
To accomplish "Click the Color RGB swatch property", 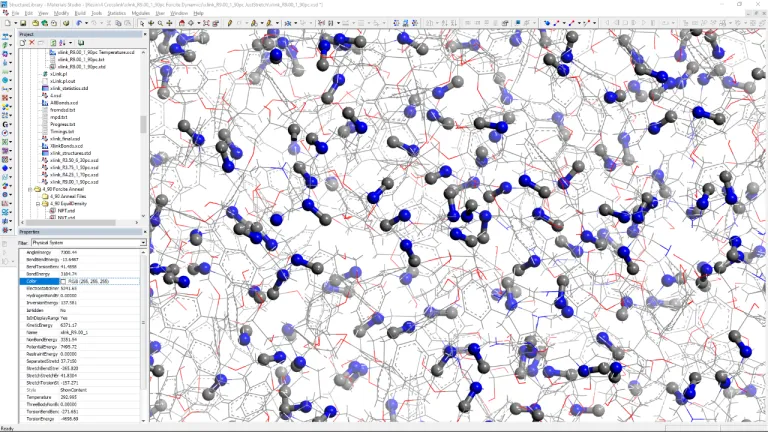I will click(62, 281).
